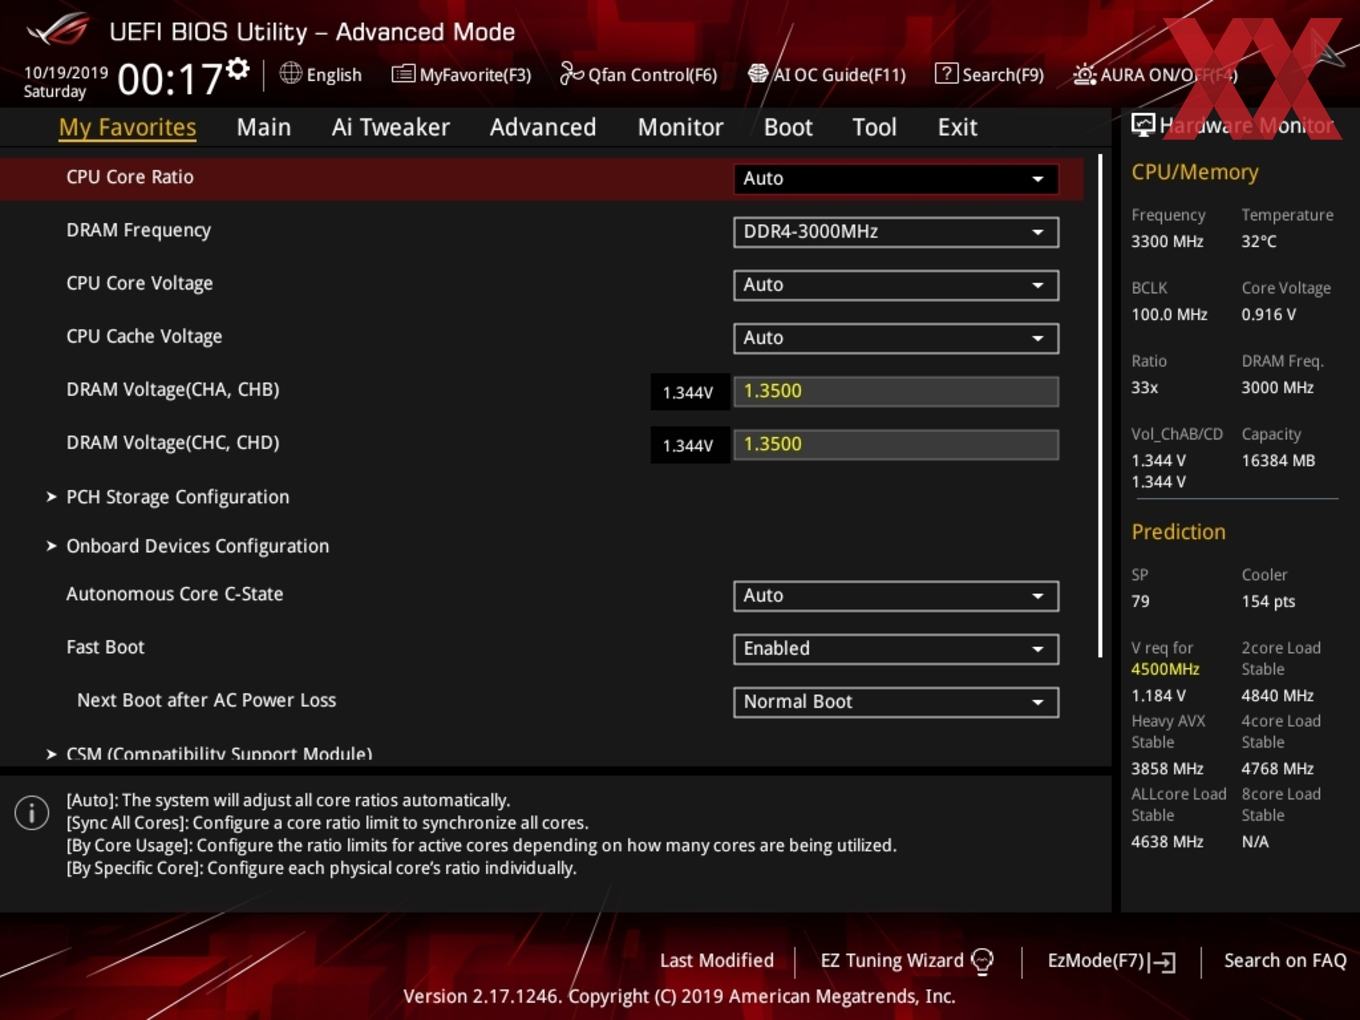Open Search(F9) question mark icon
The width and height of the screenshot is (1360, 1020).
pos(946,73)
